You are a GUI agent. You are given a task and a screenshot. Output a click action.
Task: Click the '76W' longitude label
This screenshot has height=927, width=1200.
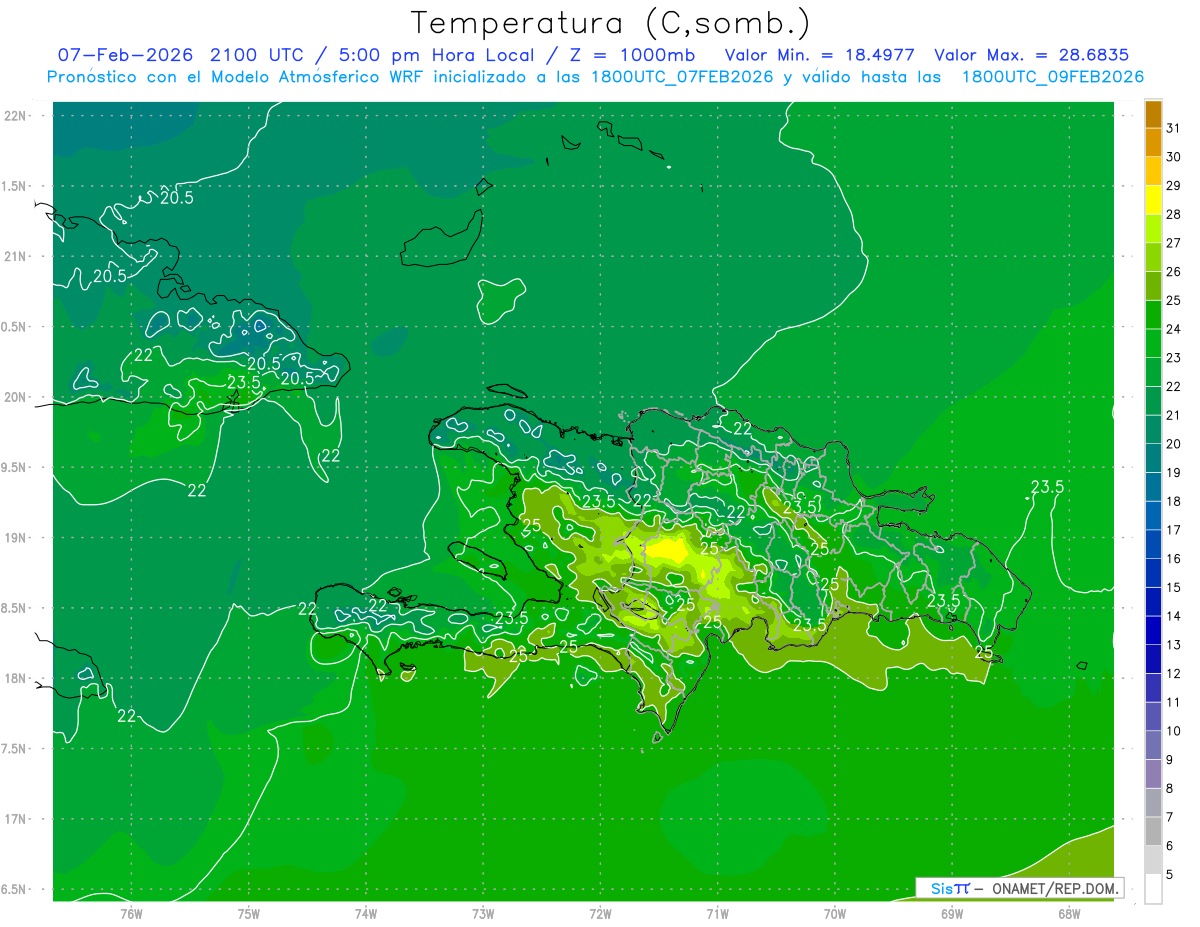[x=131, y=913]
